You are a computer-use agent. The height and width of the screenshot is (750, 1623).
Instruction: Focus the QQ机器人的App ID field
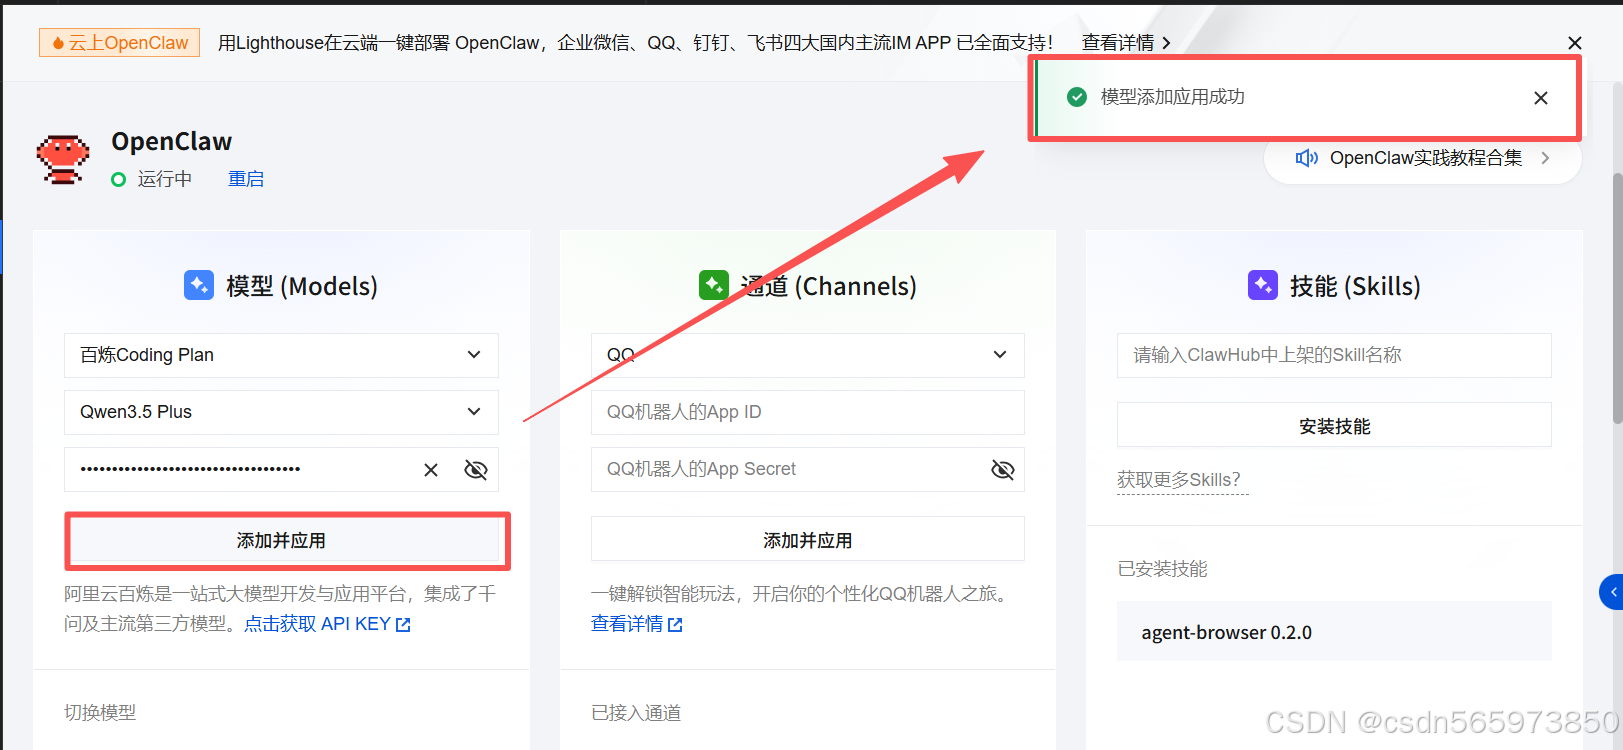[x=808, y=412]
